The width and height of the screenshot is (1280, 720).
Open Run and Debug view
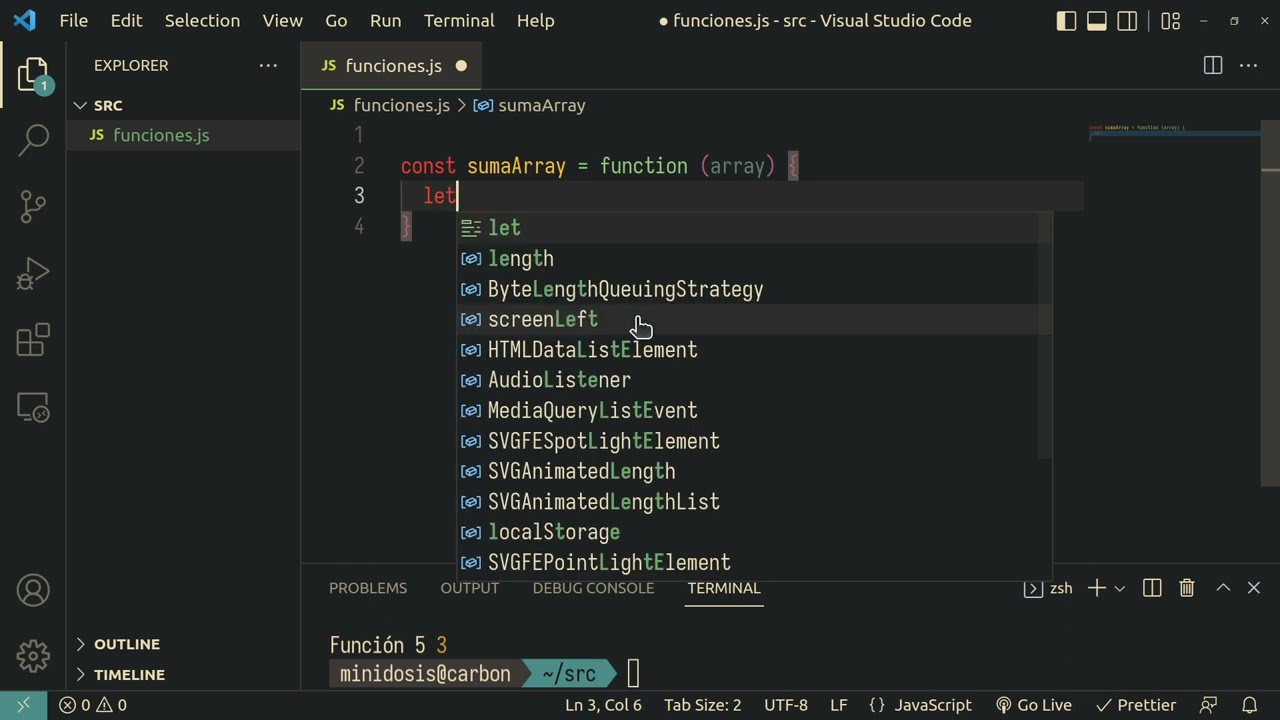pyautogui.click(x=33, y=273)
